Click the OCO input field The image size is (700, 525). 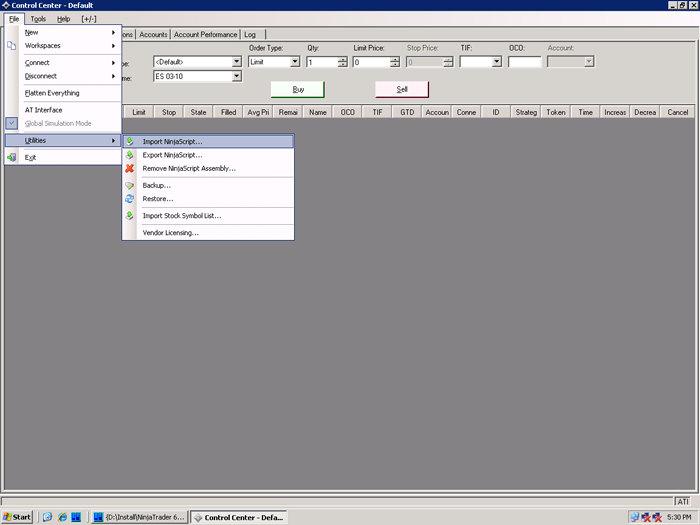pos(524,62)
